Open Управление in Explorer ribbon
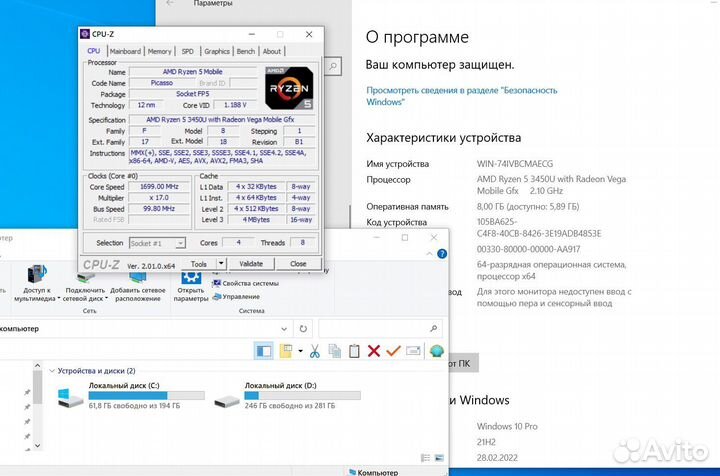This screenshot has height=476, width=720. pos(236,297)
